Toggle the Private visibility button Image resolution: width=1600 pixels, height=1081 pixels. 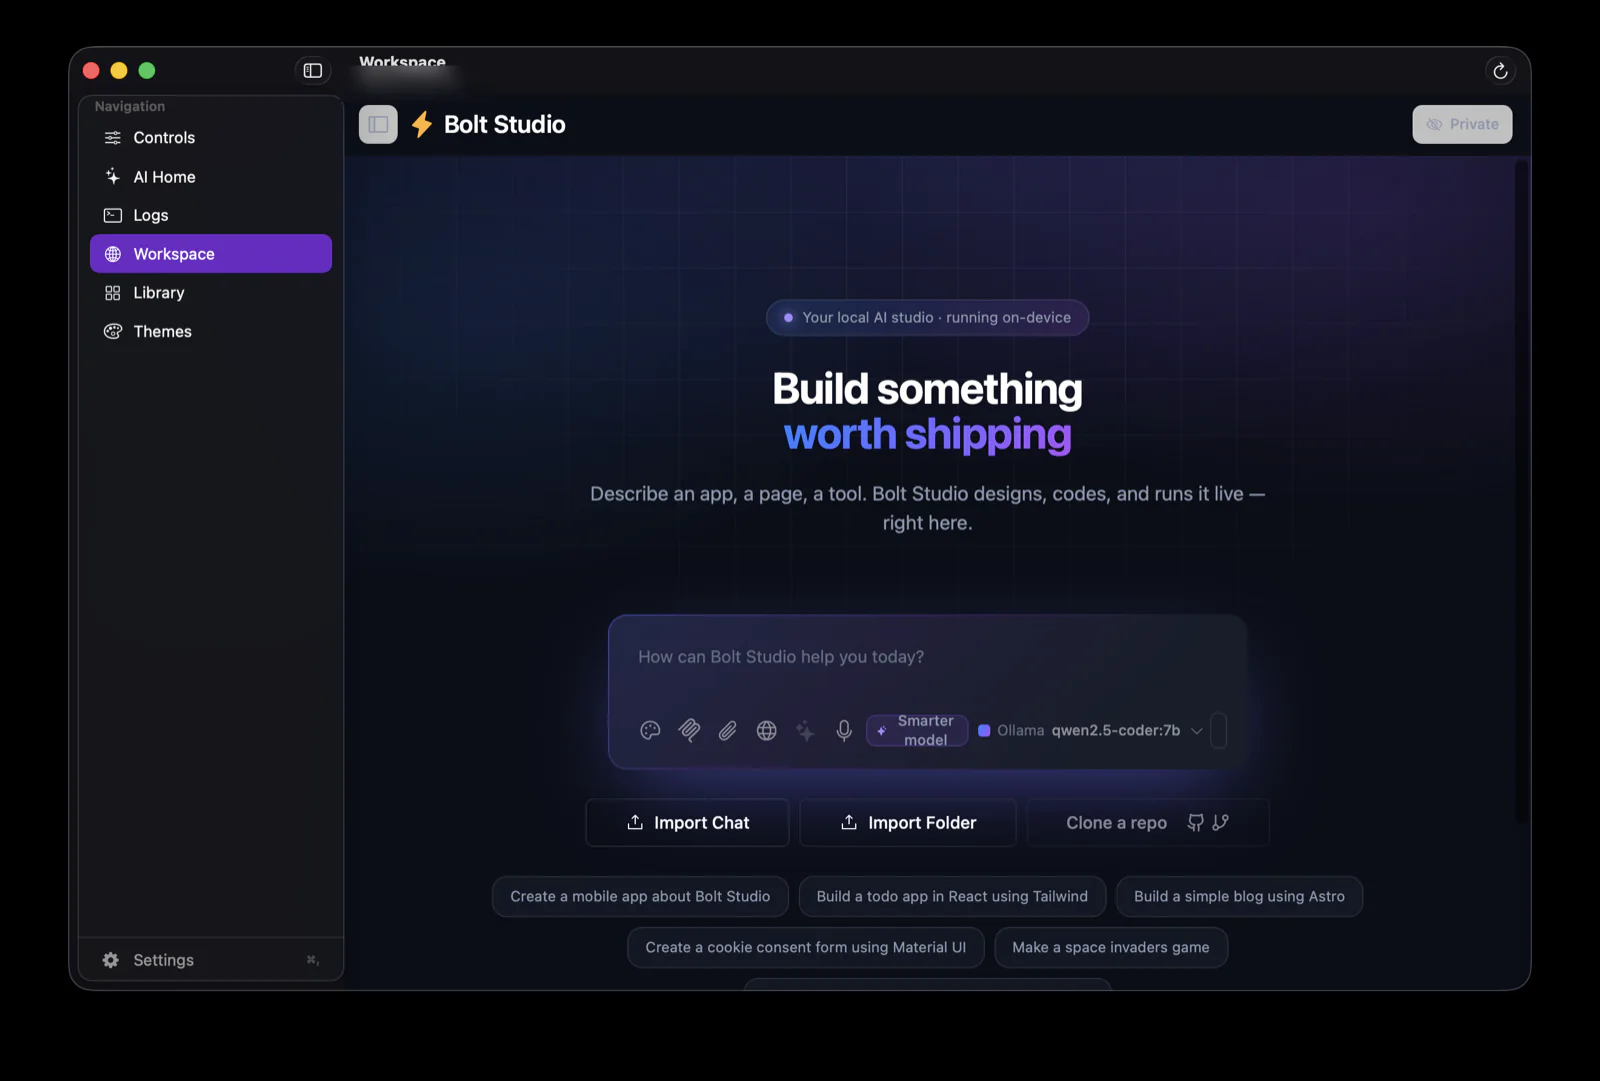(x=1462, y=124)
